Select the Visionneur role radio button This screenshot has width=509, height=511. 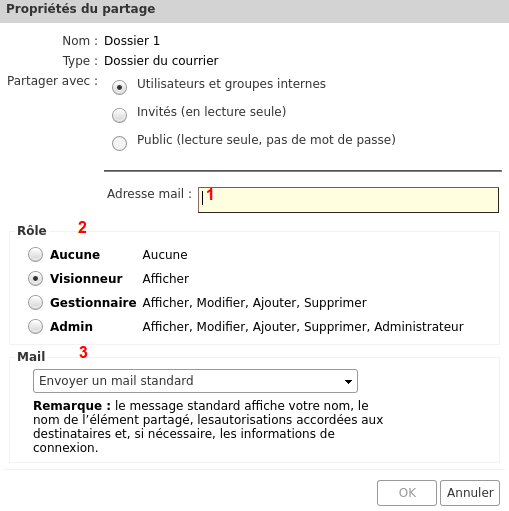point(35,278)
